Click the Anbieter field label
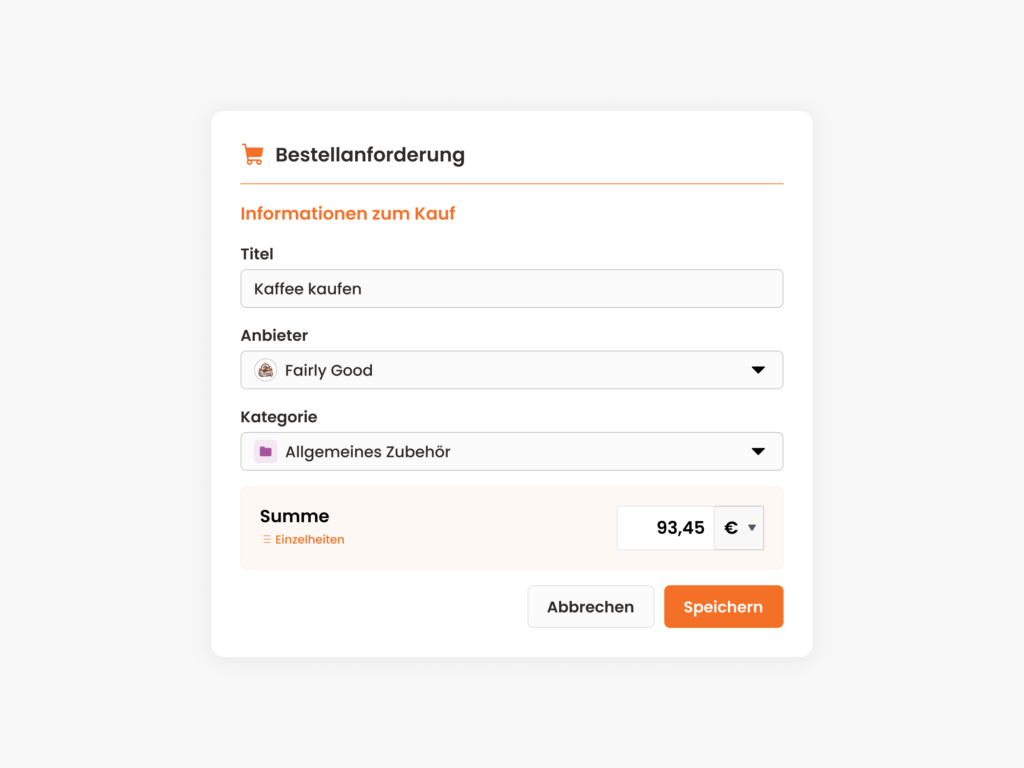 274,336
